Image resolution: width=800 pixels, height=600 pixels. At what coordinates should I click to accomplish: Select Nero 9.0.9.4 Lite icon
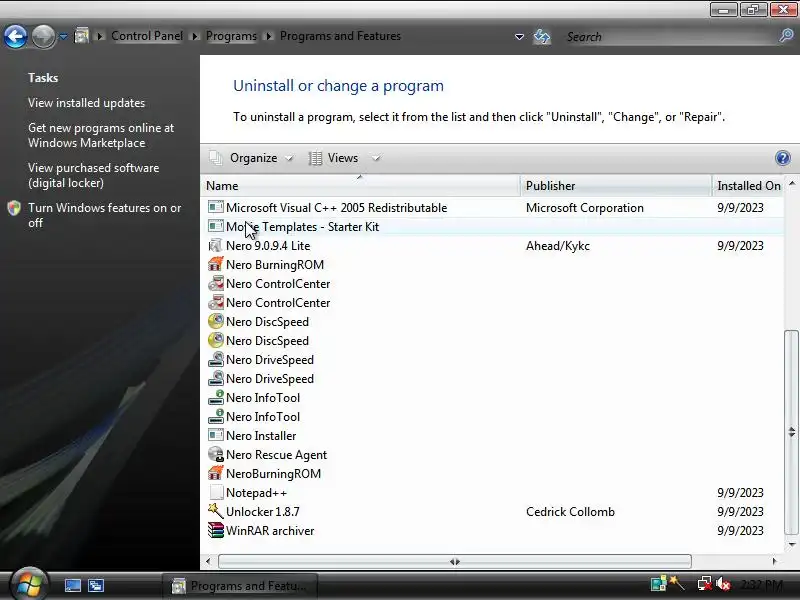click(216, 245)
